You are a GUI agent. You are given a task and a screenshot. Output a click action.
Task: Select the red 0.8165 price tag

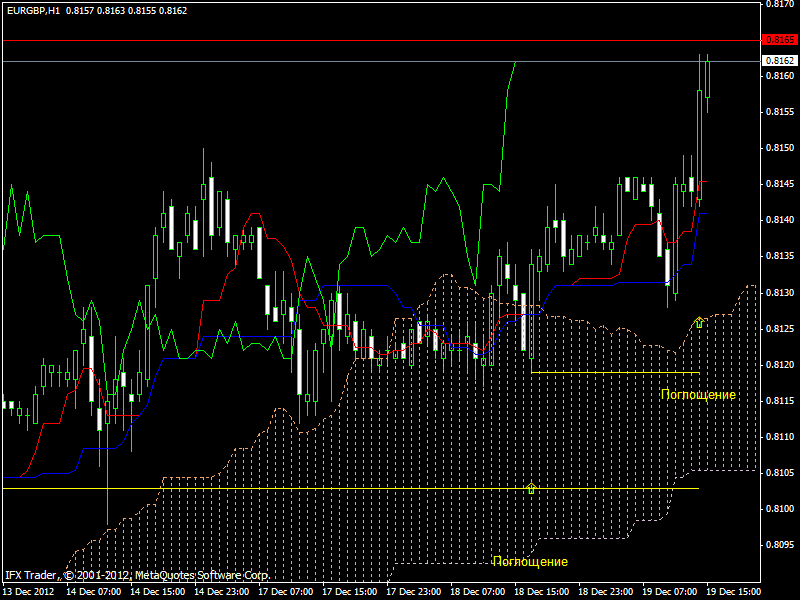pyautogui.click(x=778, y=40)
